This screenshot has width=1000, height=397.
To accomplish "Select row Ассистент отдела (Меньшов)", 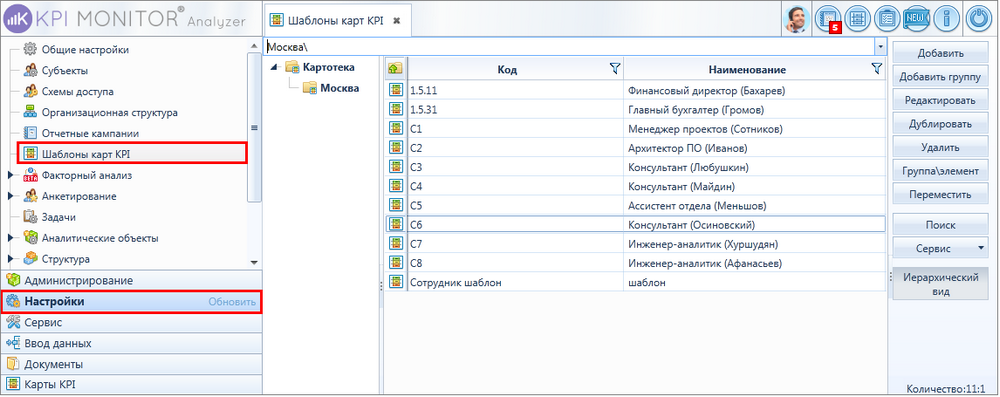I will pos(636,205).
